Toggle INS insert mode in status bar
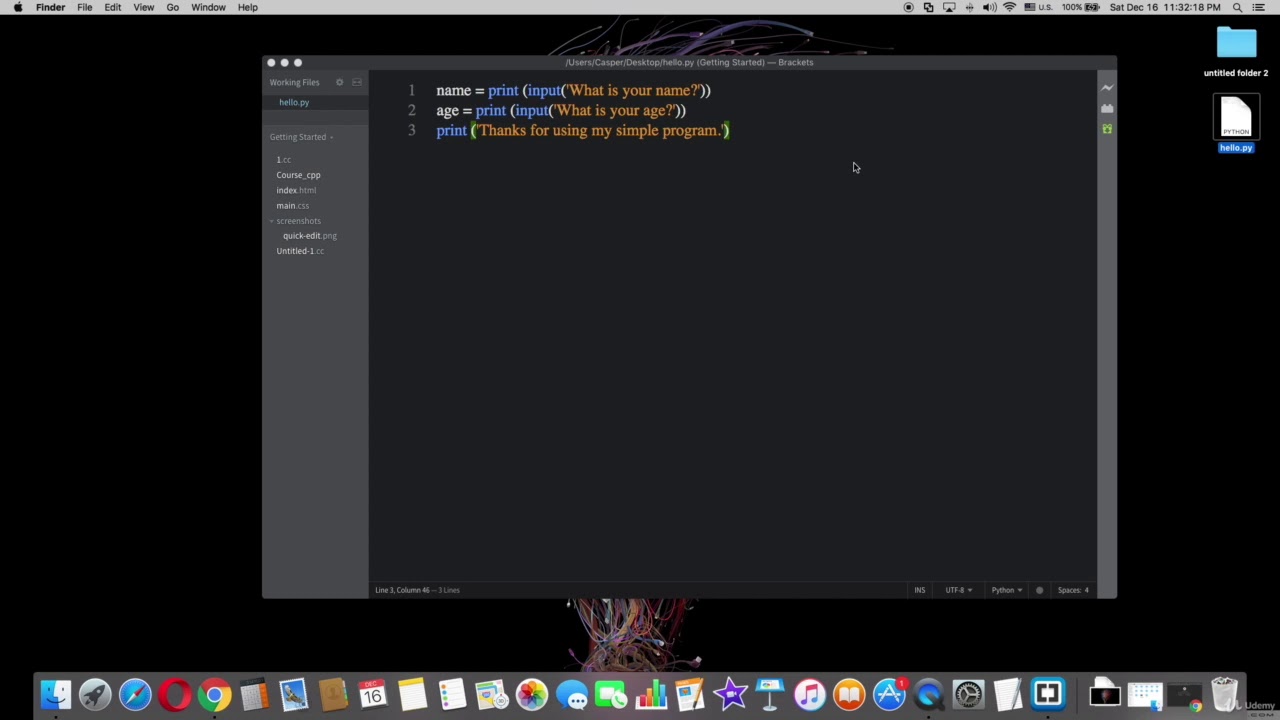This screenshot has width=1280, height=720. (x=920, y=590)
